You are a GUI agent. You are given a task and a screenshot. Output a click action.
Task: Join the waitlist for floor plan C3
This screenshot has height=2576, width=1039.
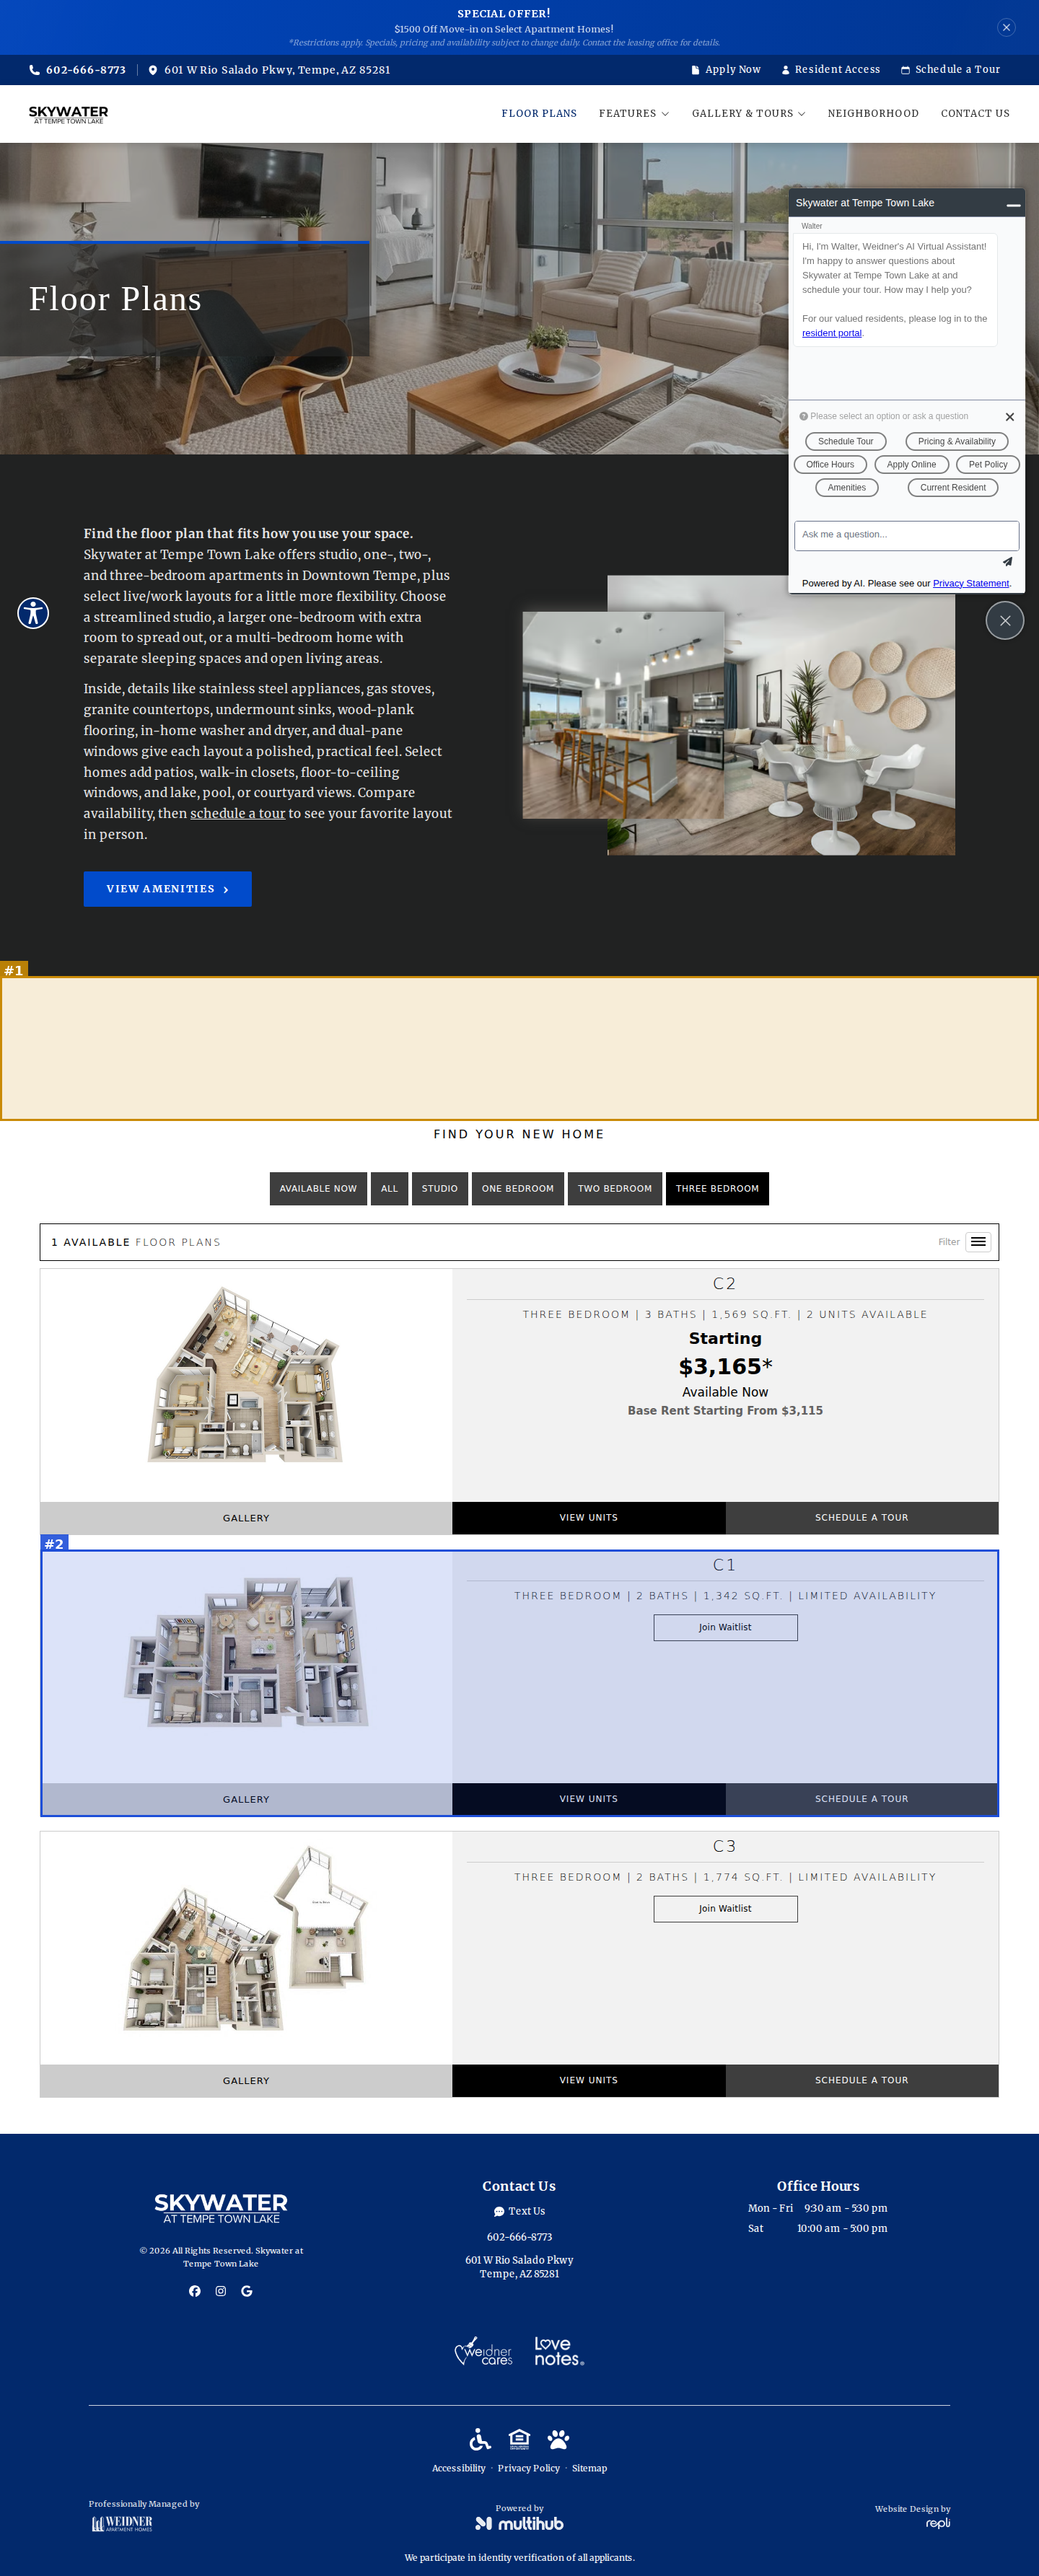coord(726,1908)
